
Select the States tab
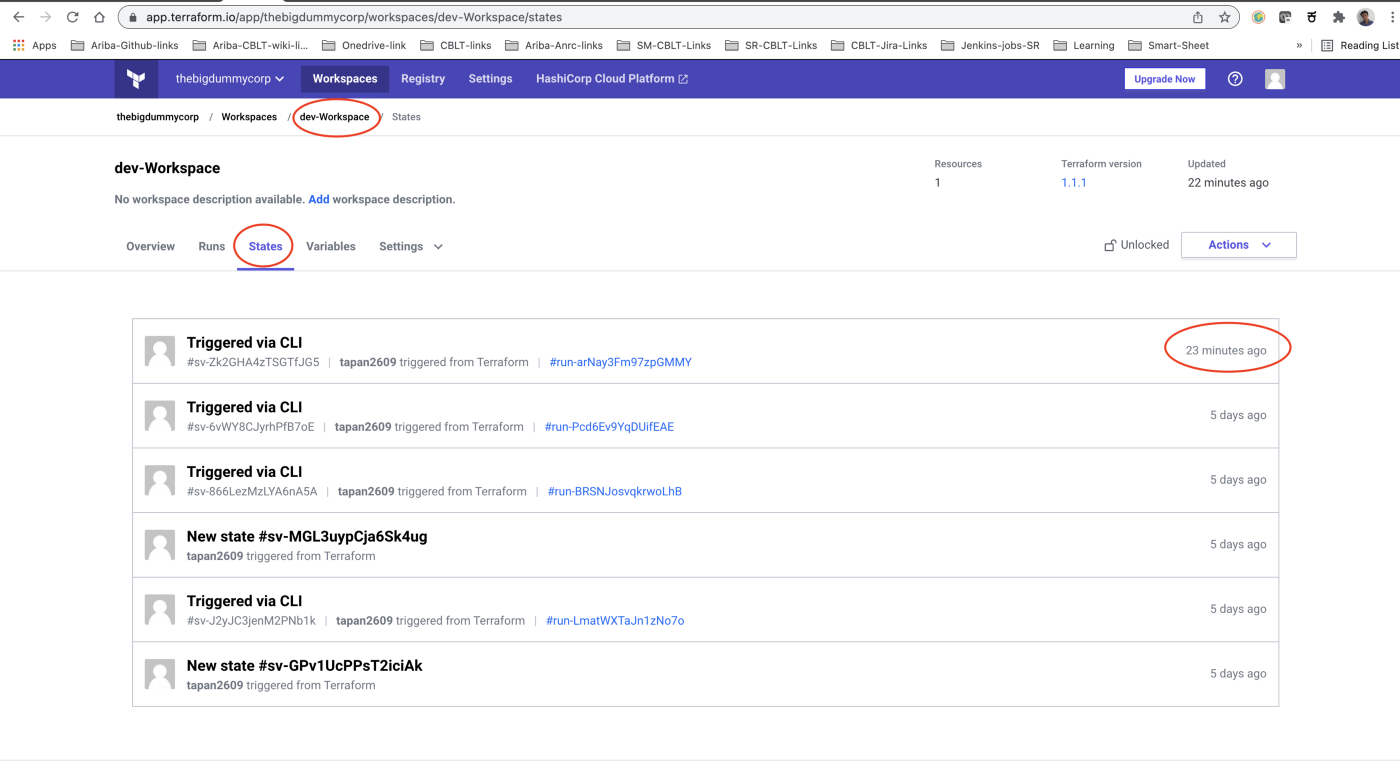click(265, 247)
